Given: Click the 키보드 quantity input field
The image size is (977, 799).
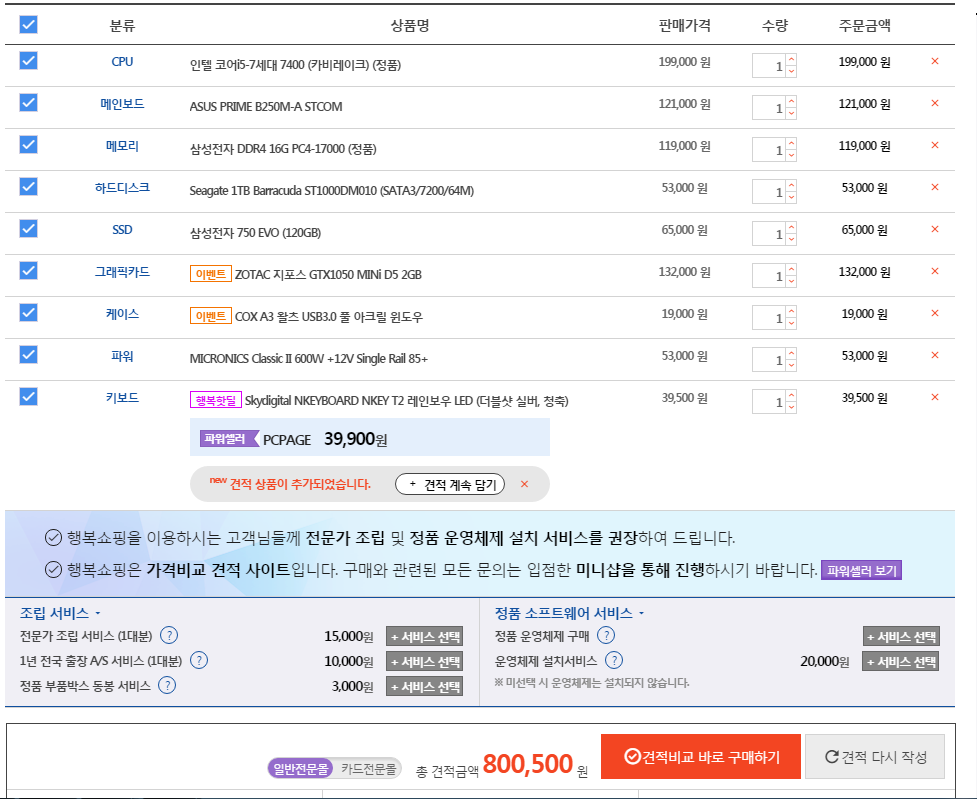Looking at the screenshot, I should (x=768, y=401).
